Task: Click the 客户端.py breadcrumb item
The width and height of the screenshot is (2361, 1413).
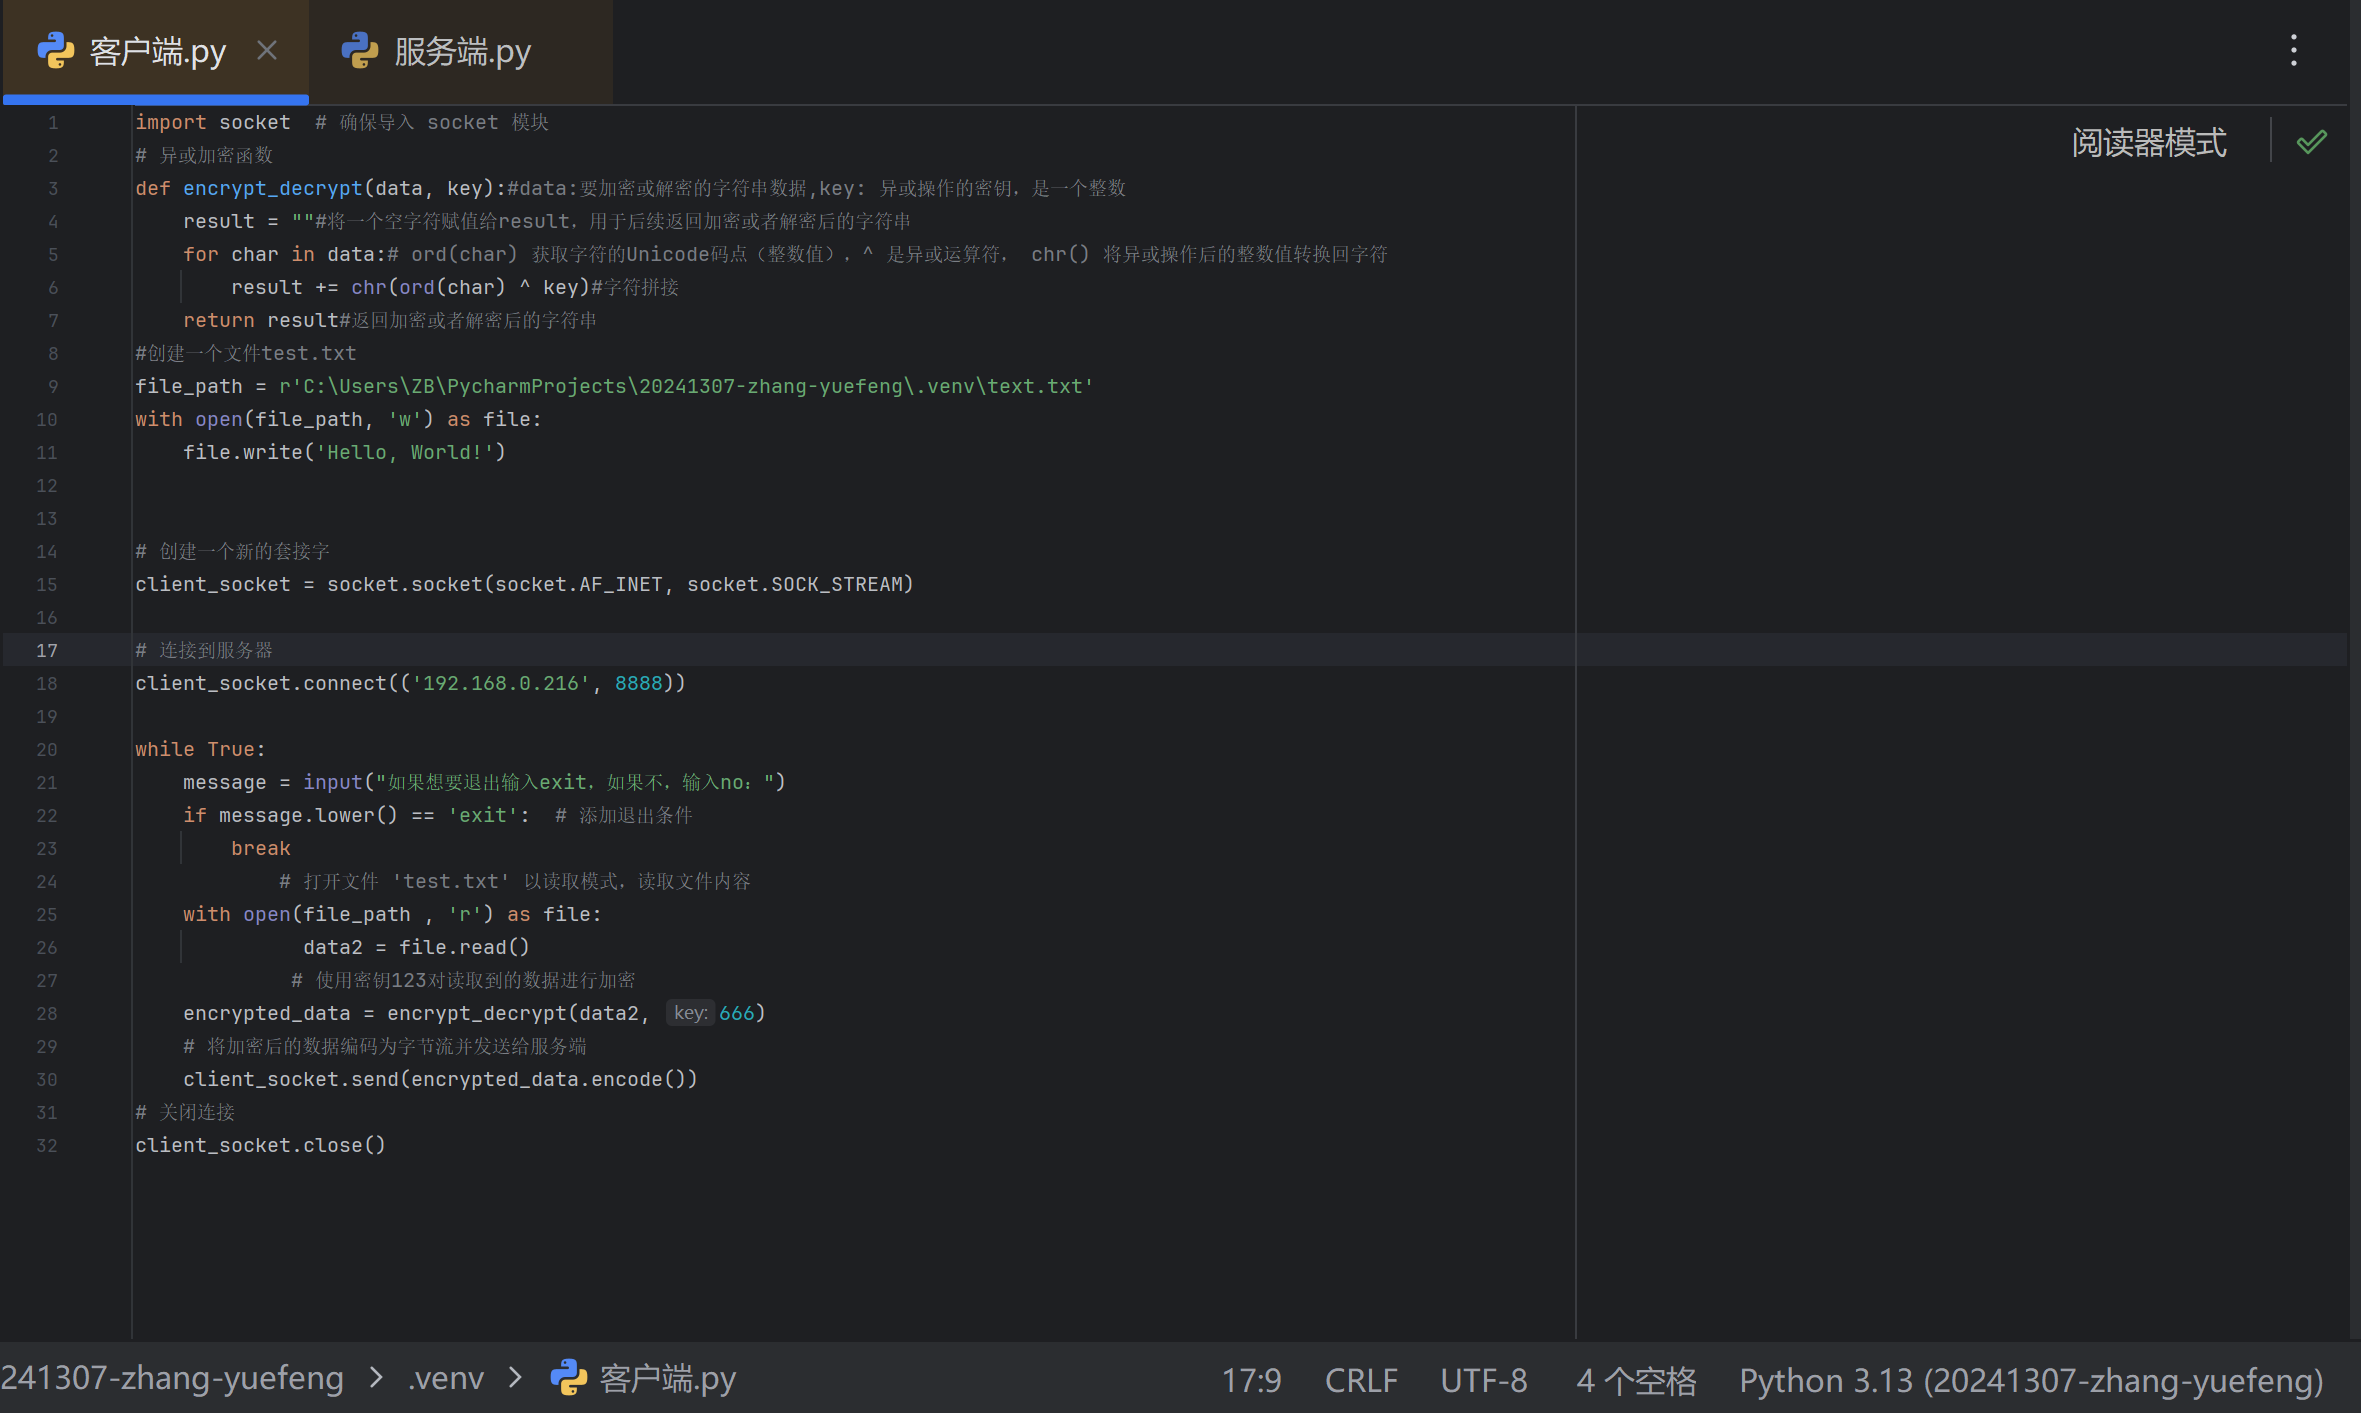Action: [x=667, y=1378]
